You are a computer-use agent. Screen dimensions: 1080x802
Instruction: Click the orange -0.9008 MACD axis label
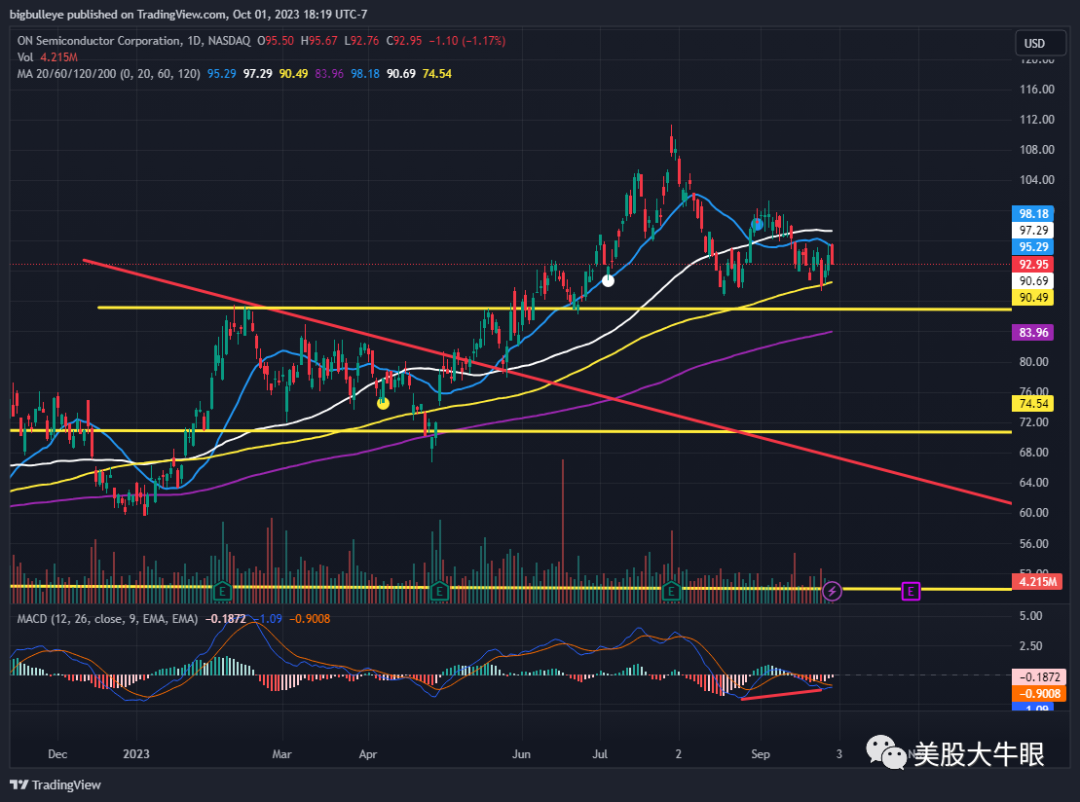click(x=1039, y=693)
